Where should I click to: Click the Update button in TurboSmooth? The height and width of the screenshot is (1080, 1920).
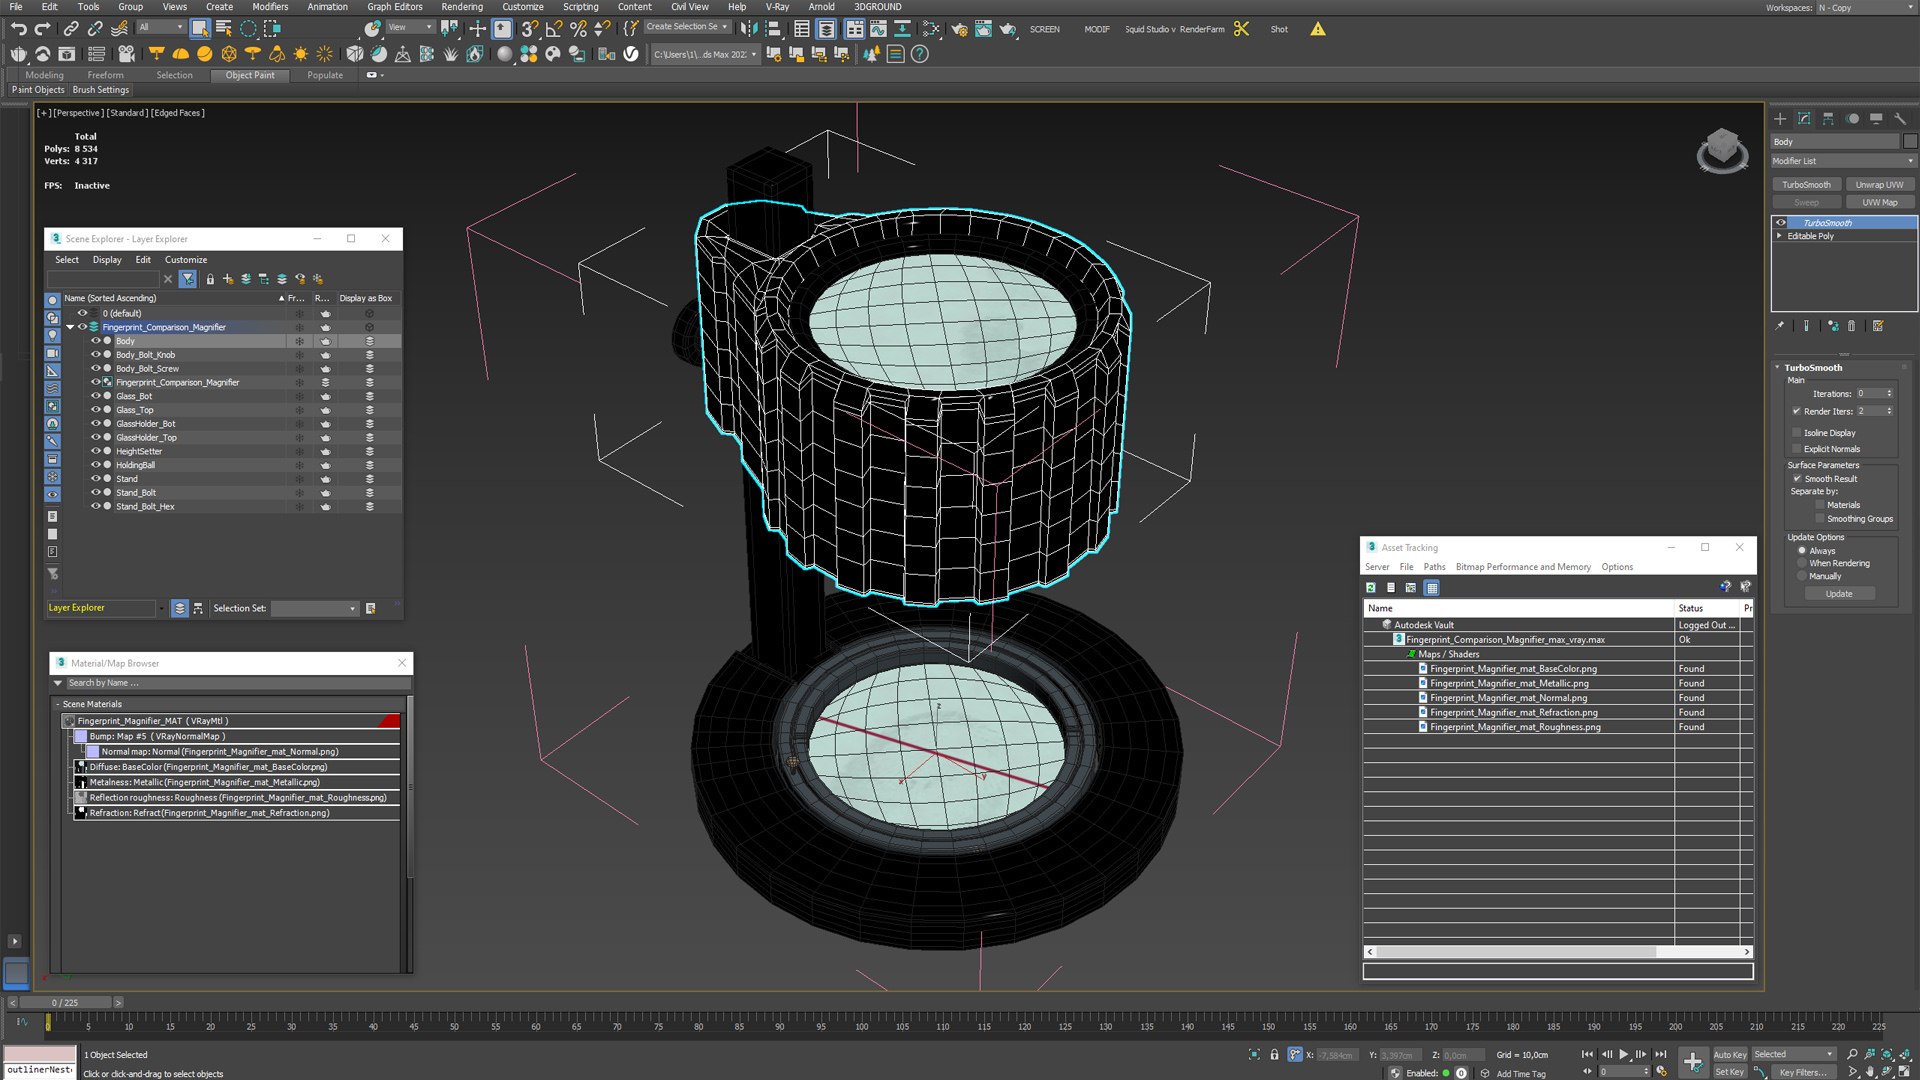coord(1839,594)
